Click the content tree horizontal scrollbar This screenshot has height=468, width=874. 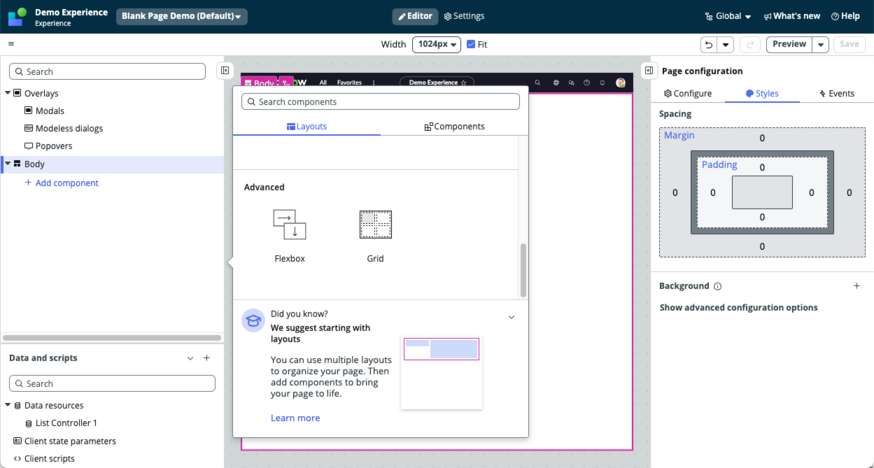tap(112, 338)
